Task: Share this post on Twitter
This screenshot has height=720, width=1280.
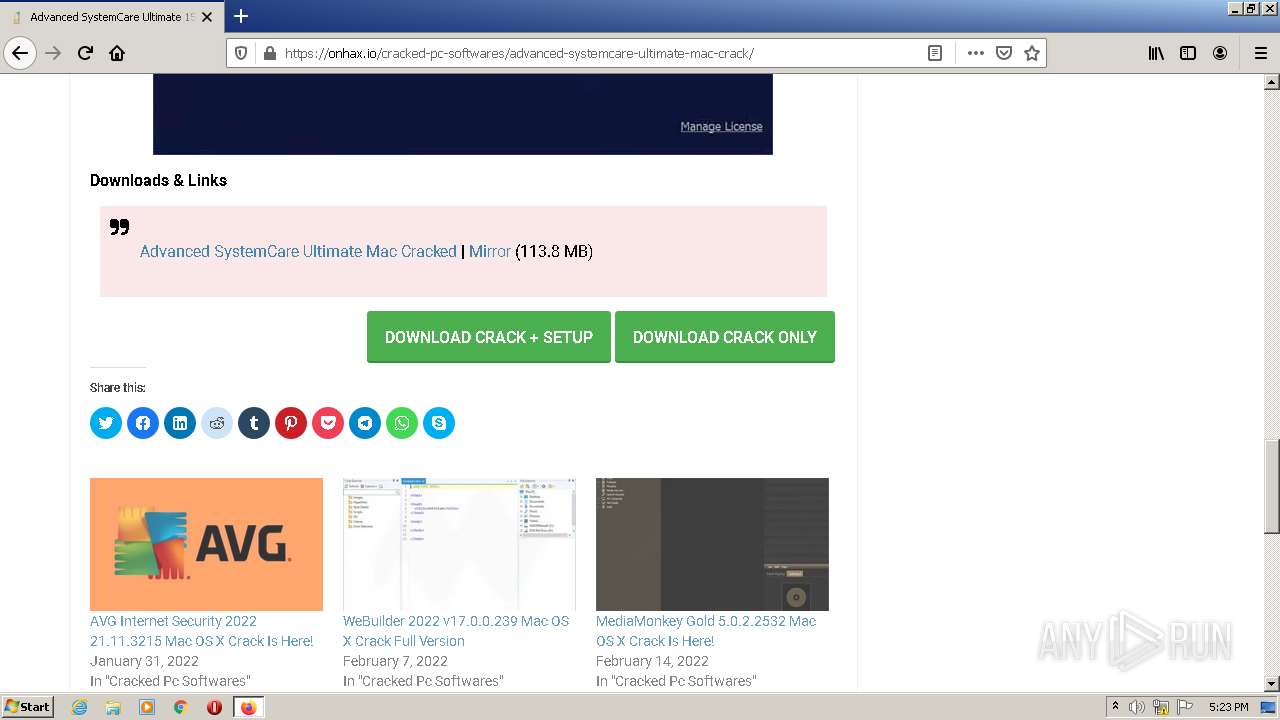Action: [106, 423]
